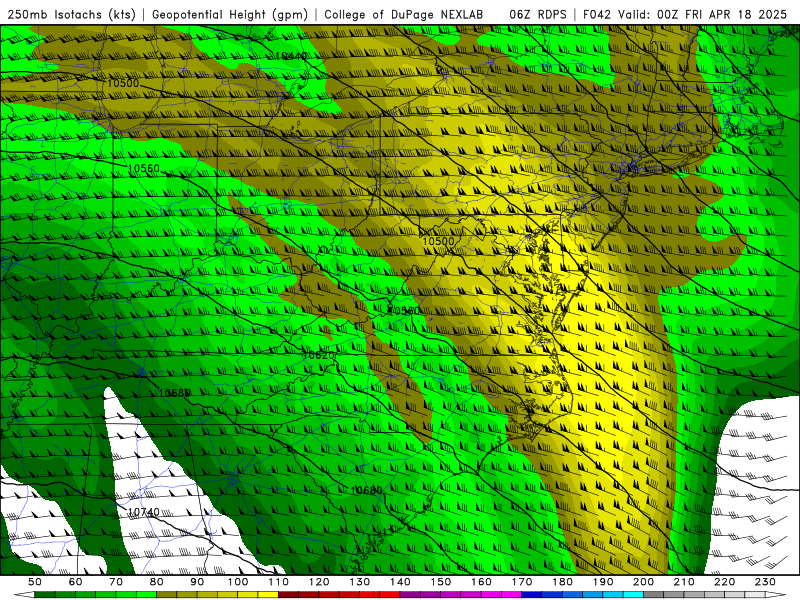Click the "College of DuPage NEXLAB" header text
This screenshot has height=600, width=800.
pos(404,14)
